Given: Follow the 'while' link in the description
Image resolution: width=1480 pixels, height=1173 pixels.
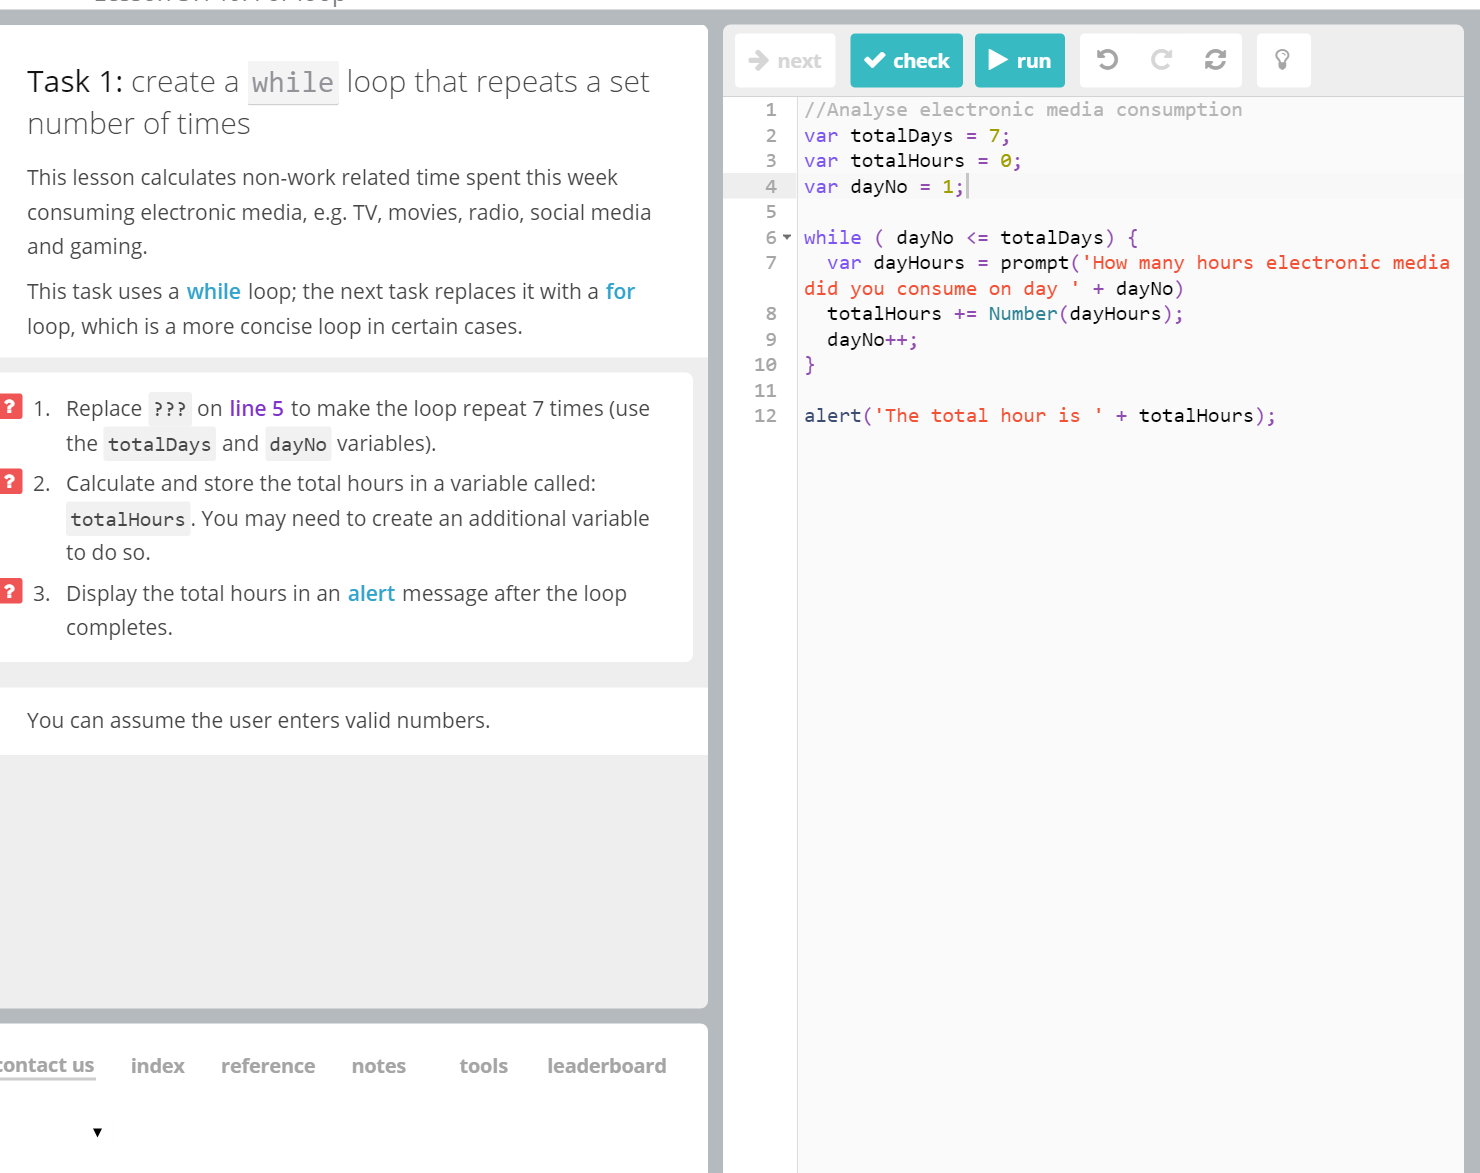Looking at the screenshot, I should click(x=213, y=291).
